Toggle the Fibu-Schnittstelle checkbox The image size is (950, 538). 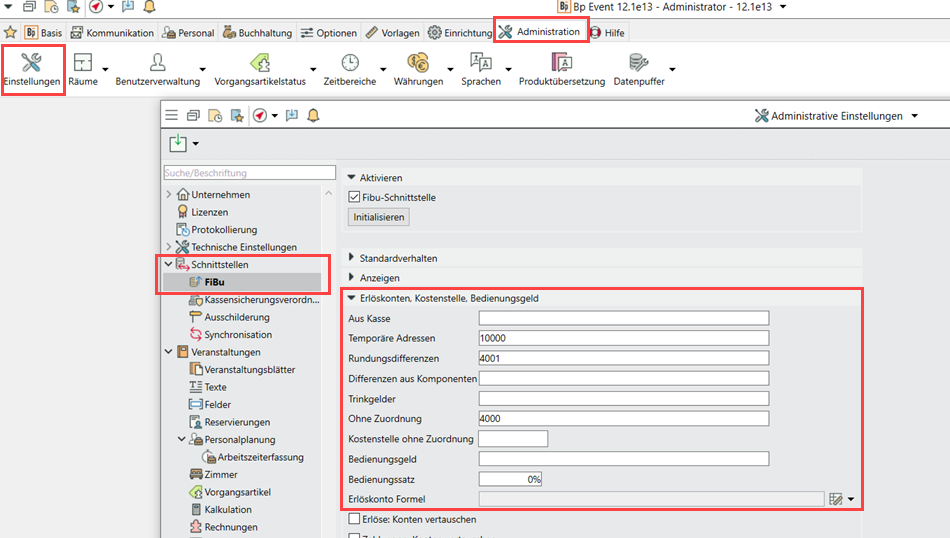[x=354, y=198]
